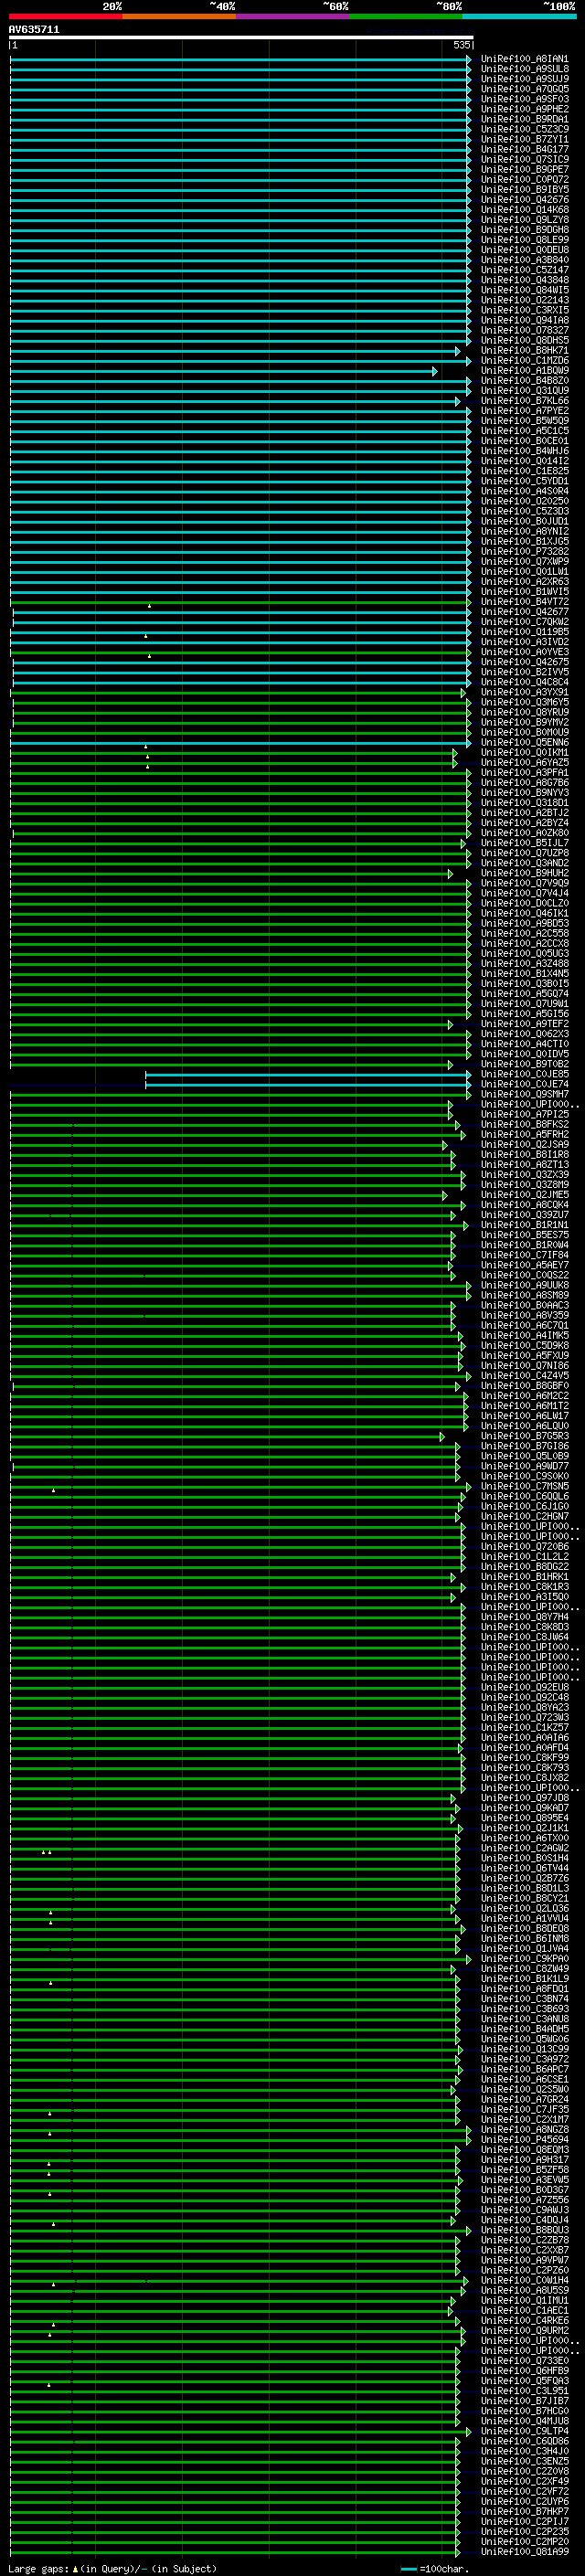
Task: Click the cyan ~100% identity legend segment
Action: [x=519, y=16]
